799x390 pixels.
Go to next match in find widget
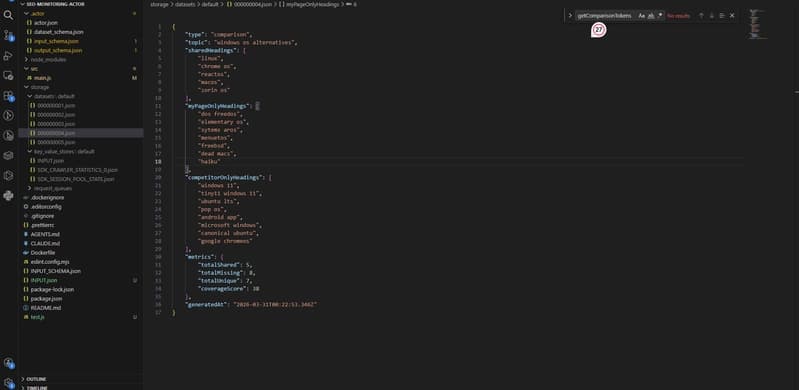pyautogui.click(x=711, y=16)
